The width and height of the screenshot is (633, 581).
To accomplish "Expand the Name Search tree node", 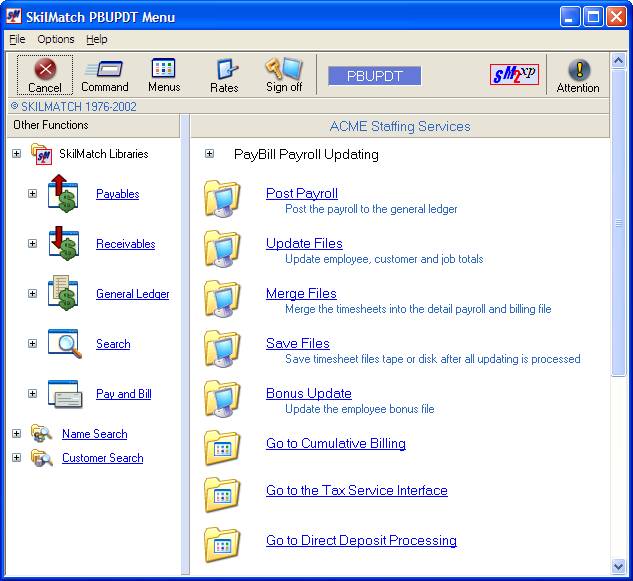I will pyautogui.click(x=17, y=434).
